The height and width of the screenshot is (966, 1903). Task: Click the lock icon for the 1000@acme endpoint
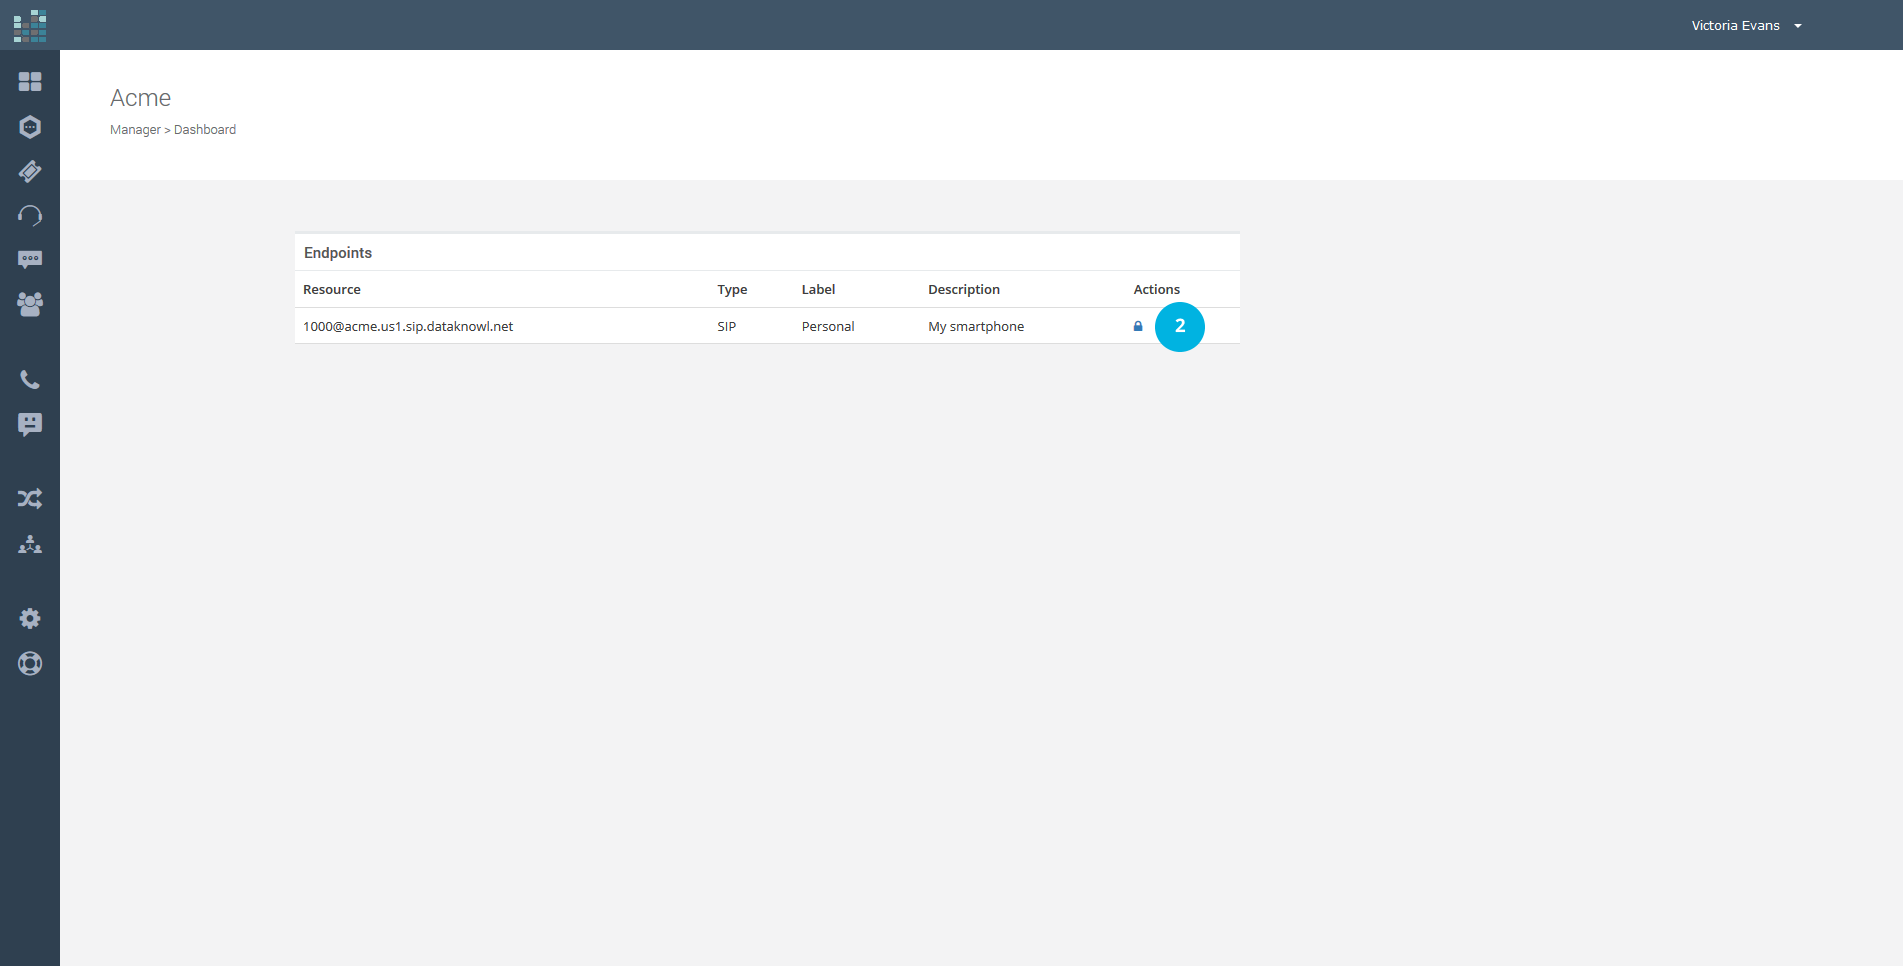1138,326
